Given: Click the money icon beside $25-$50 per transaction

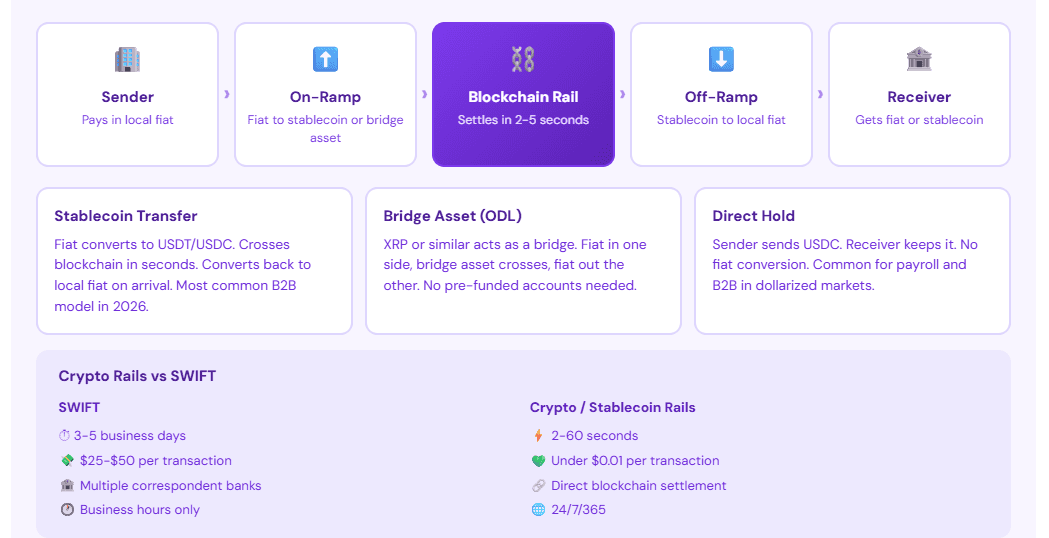Looking at the screenshot, I should (66, 461).
